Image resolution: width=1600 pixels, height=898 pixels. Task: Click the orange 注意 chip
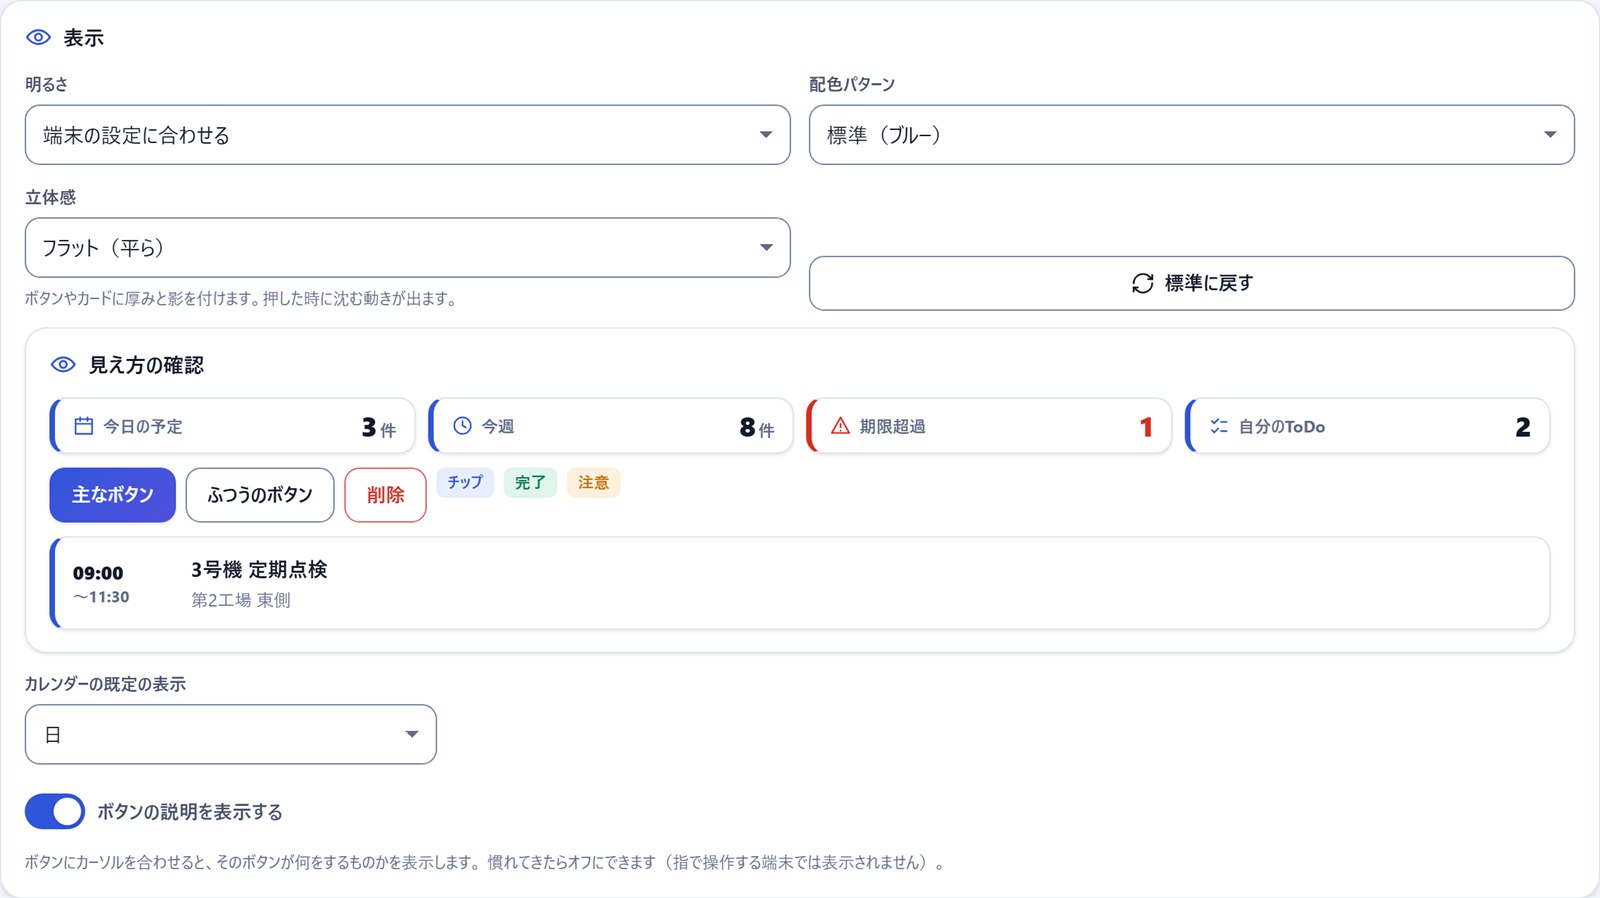tap(594, 483)
